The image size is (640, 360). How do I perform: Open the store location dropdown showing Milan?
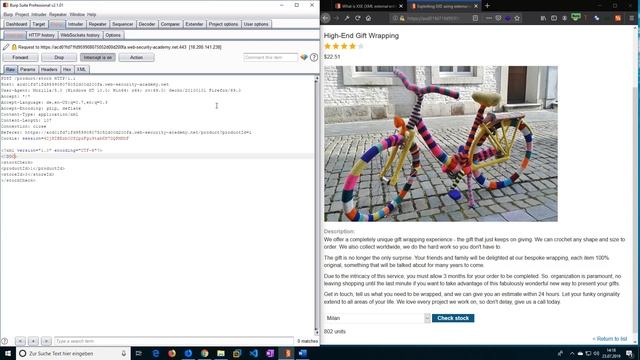[x=378, y=318]
